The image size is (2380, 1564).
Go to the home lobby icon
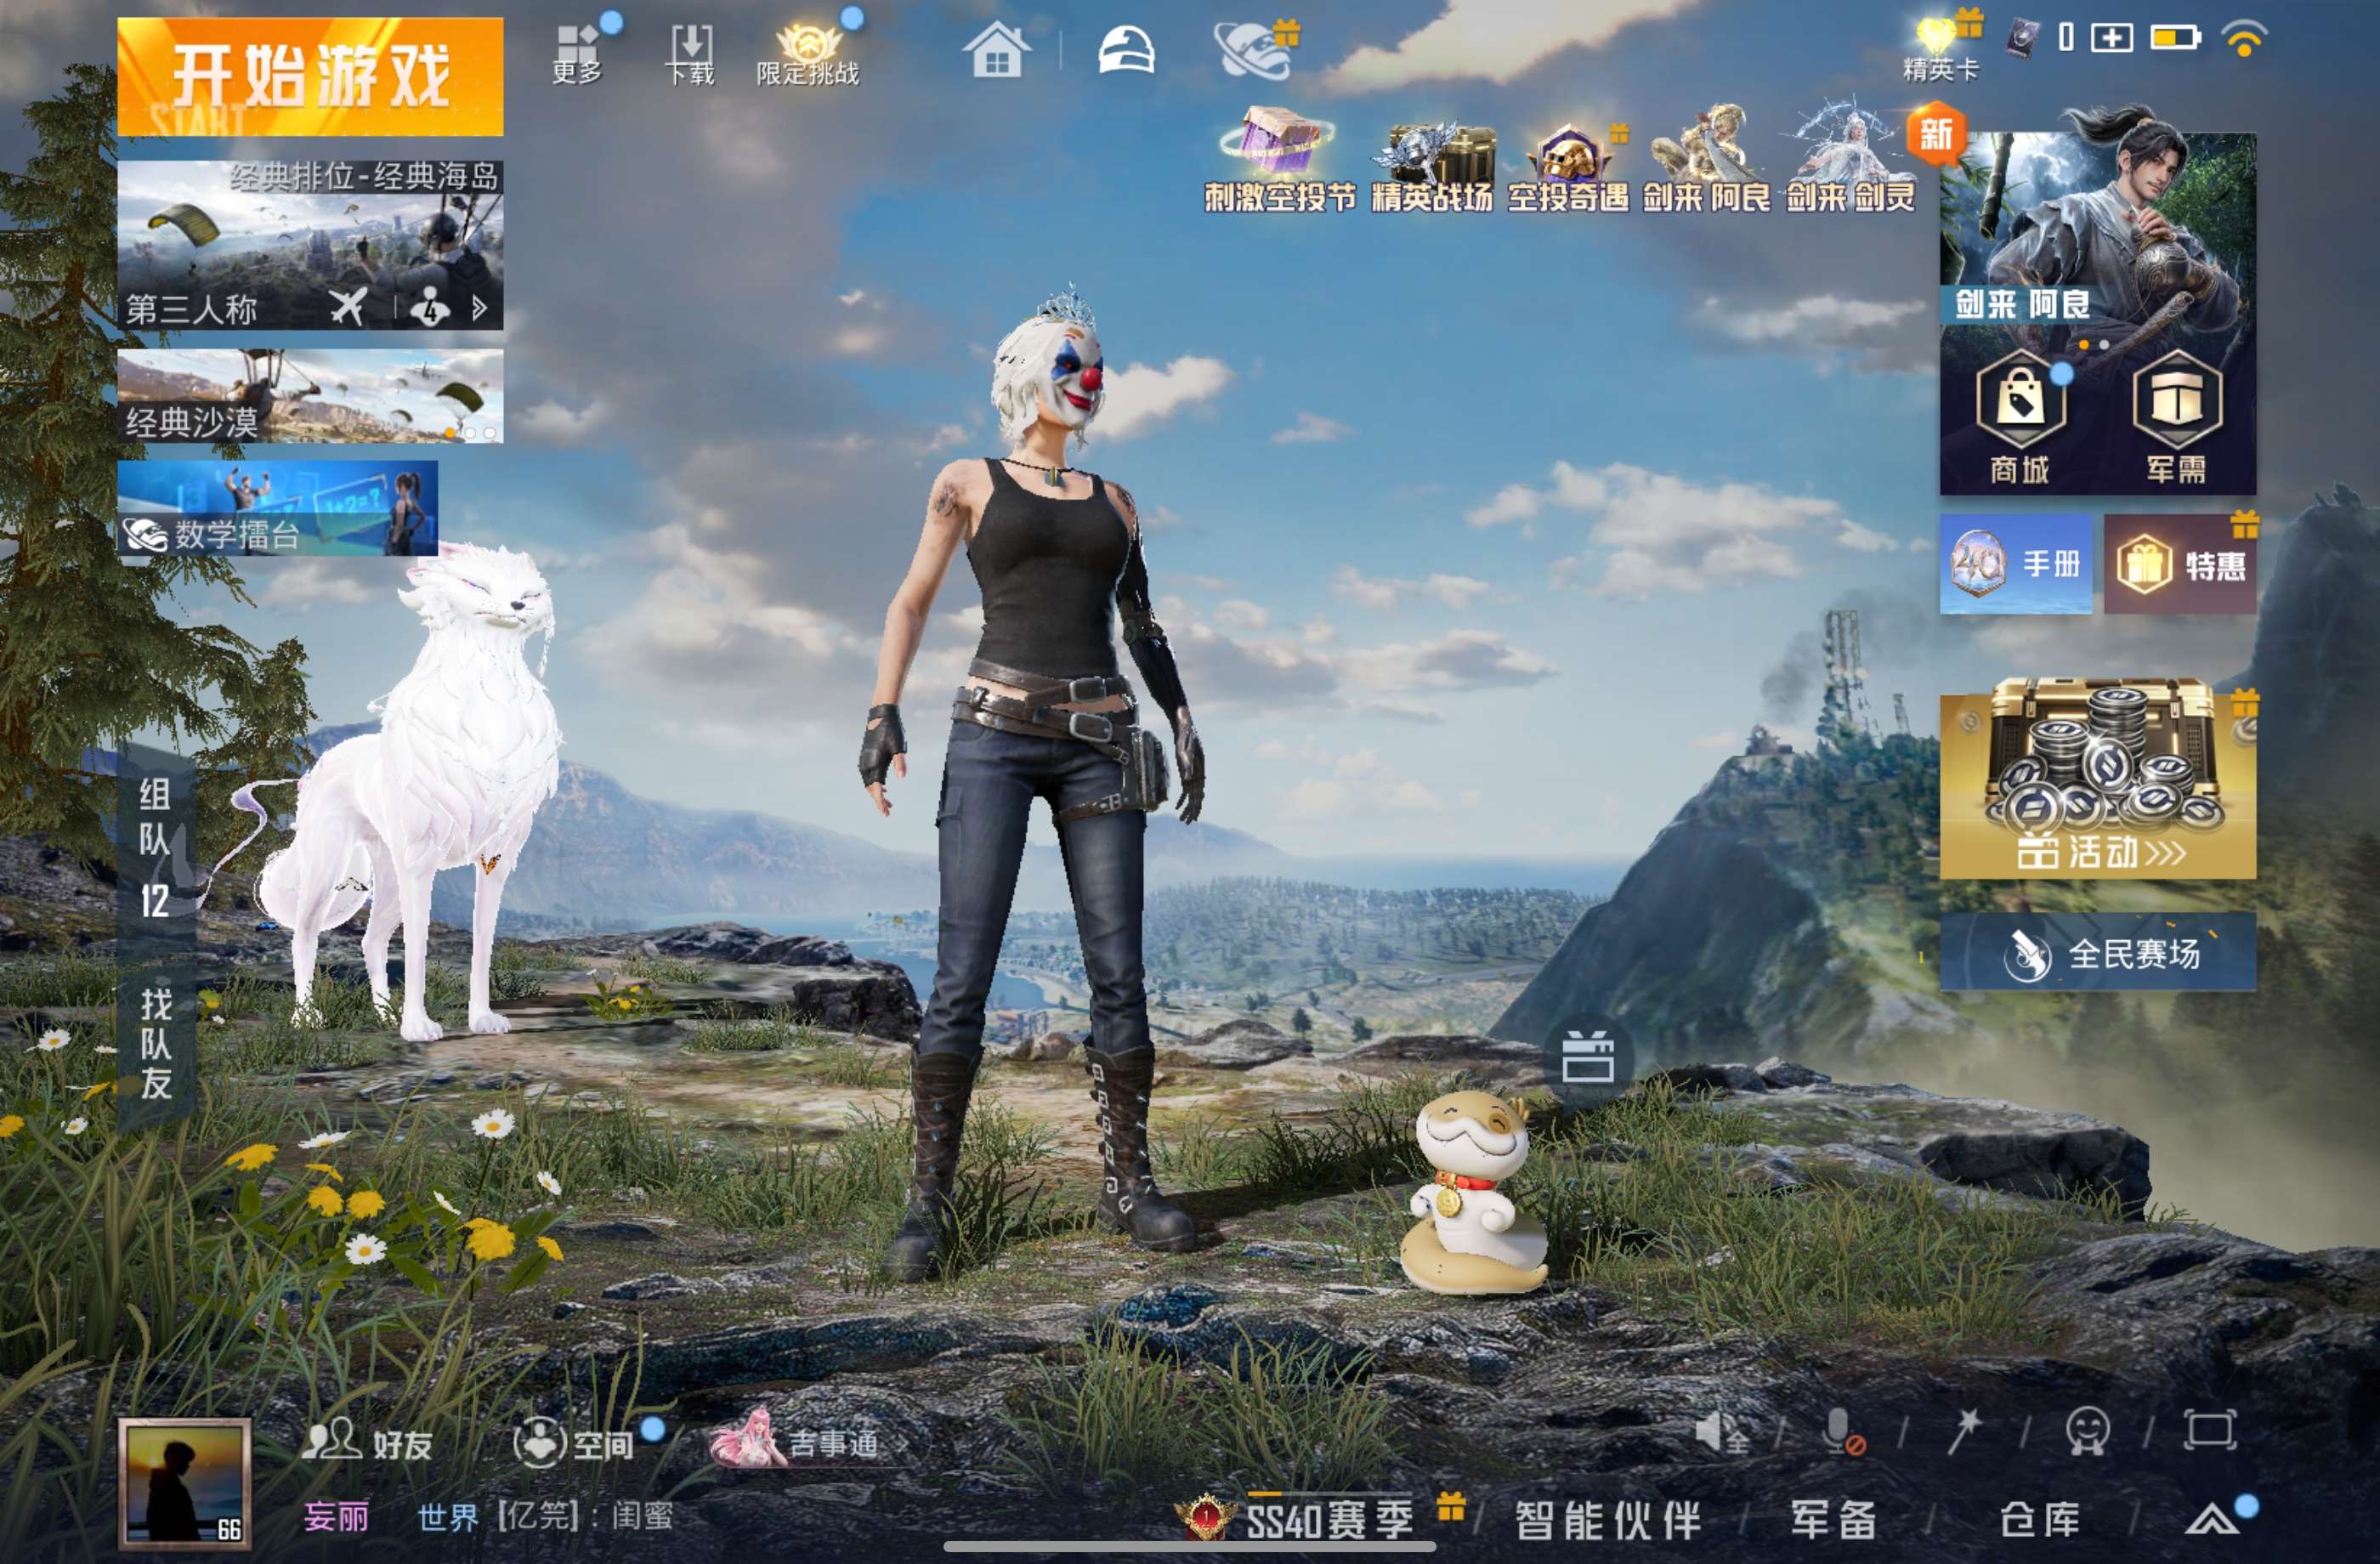pos(996,50)
